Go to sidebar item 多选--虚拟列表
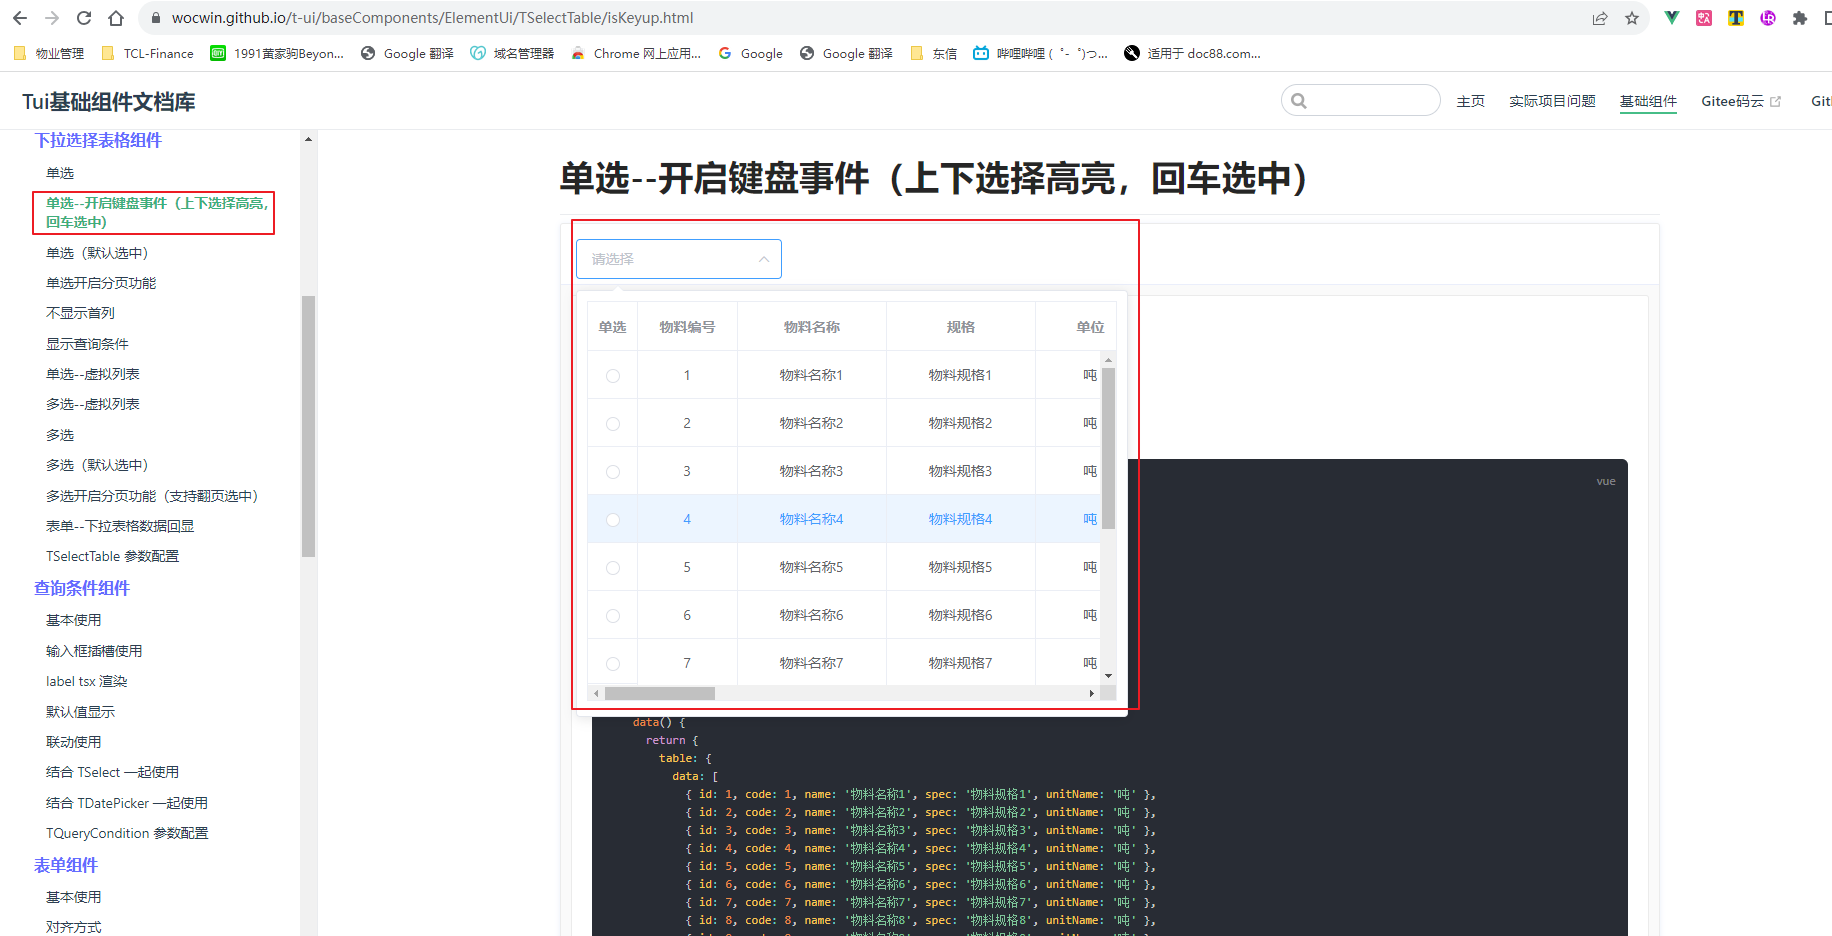The image size is (1832, 936). tap(93, 404)
